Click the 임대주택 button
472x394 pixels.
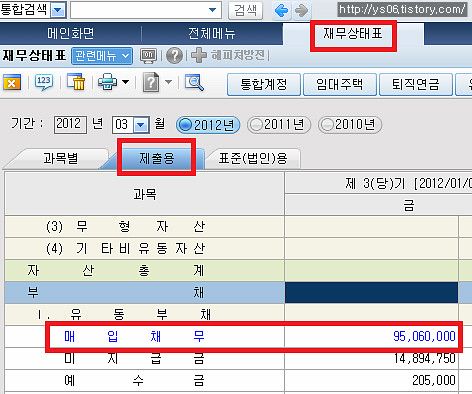[340, 84]
